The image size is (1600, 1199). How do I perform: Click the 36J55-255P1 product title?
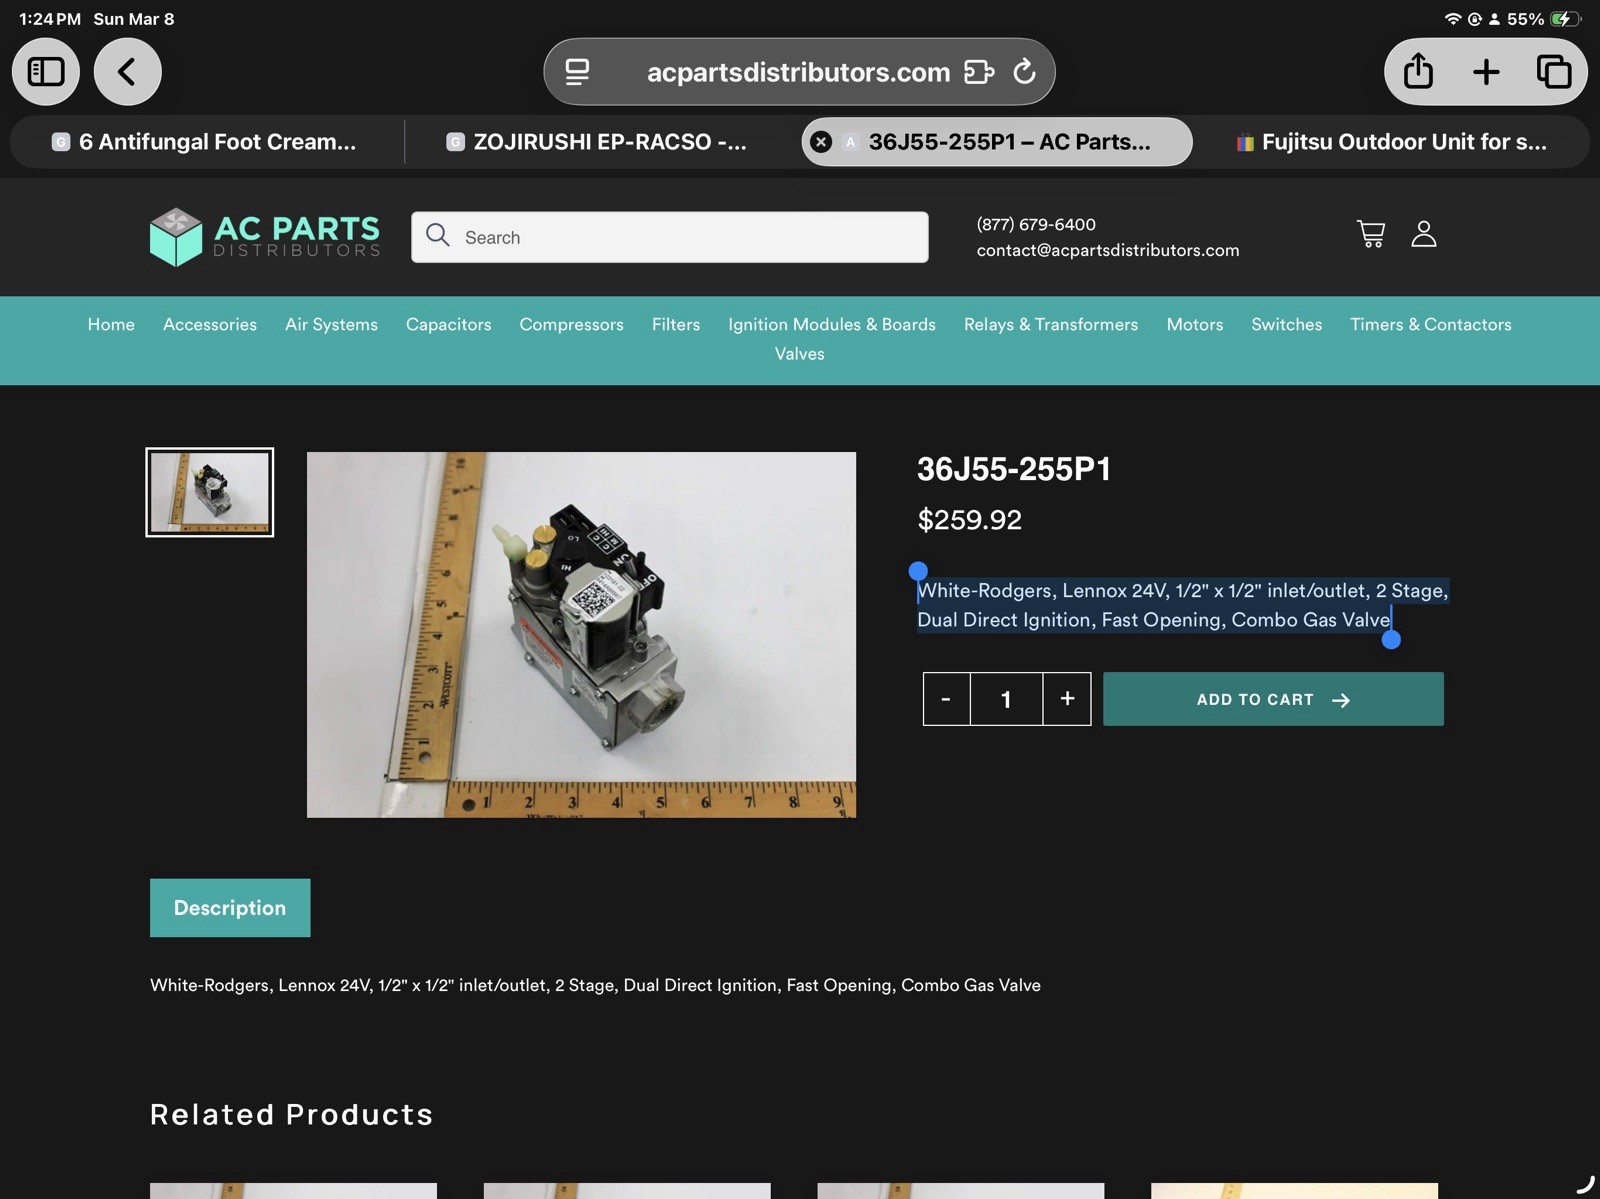click(1014, 469)
